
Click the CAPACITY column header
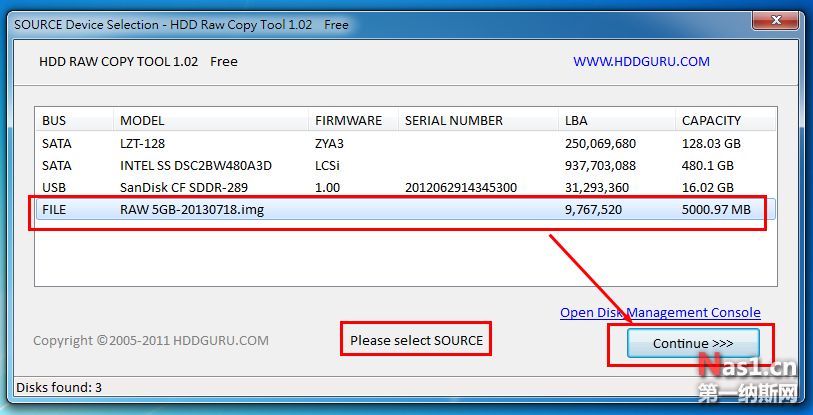[x=725, y=121]
